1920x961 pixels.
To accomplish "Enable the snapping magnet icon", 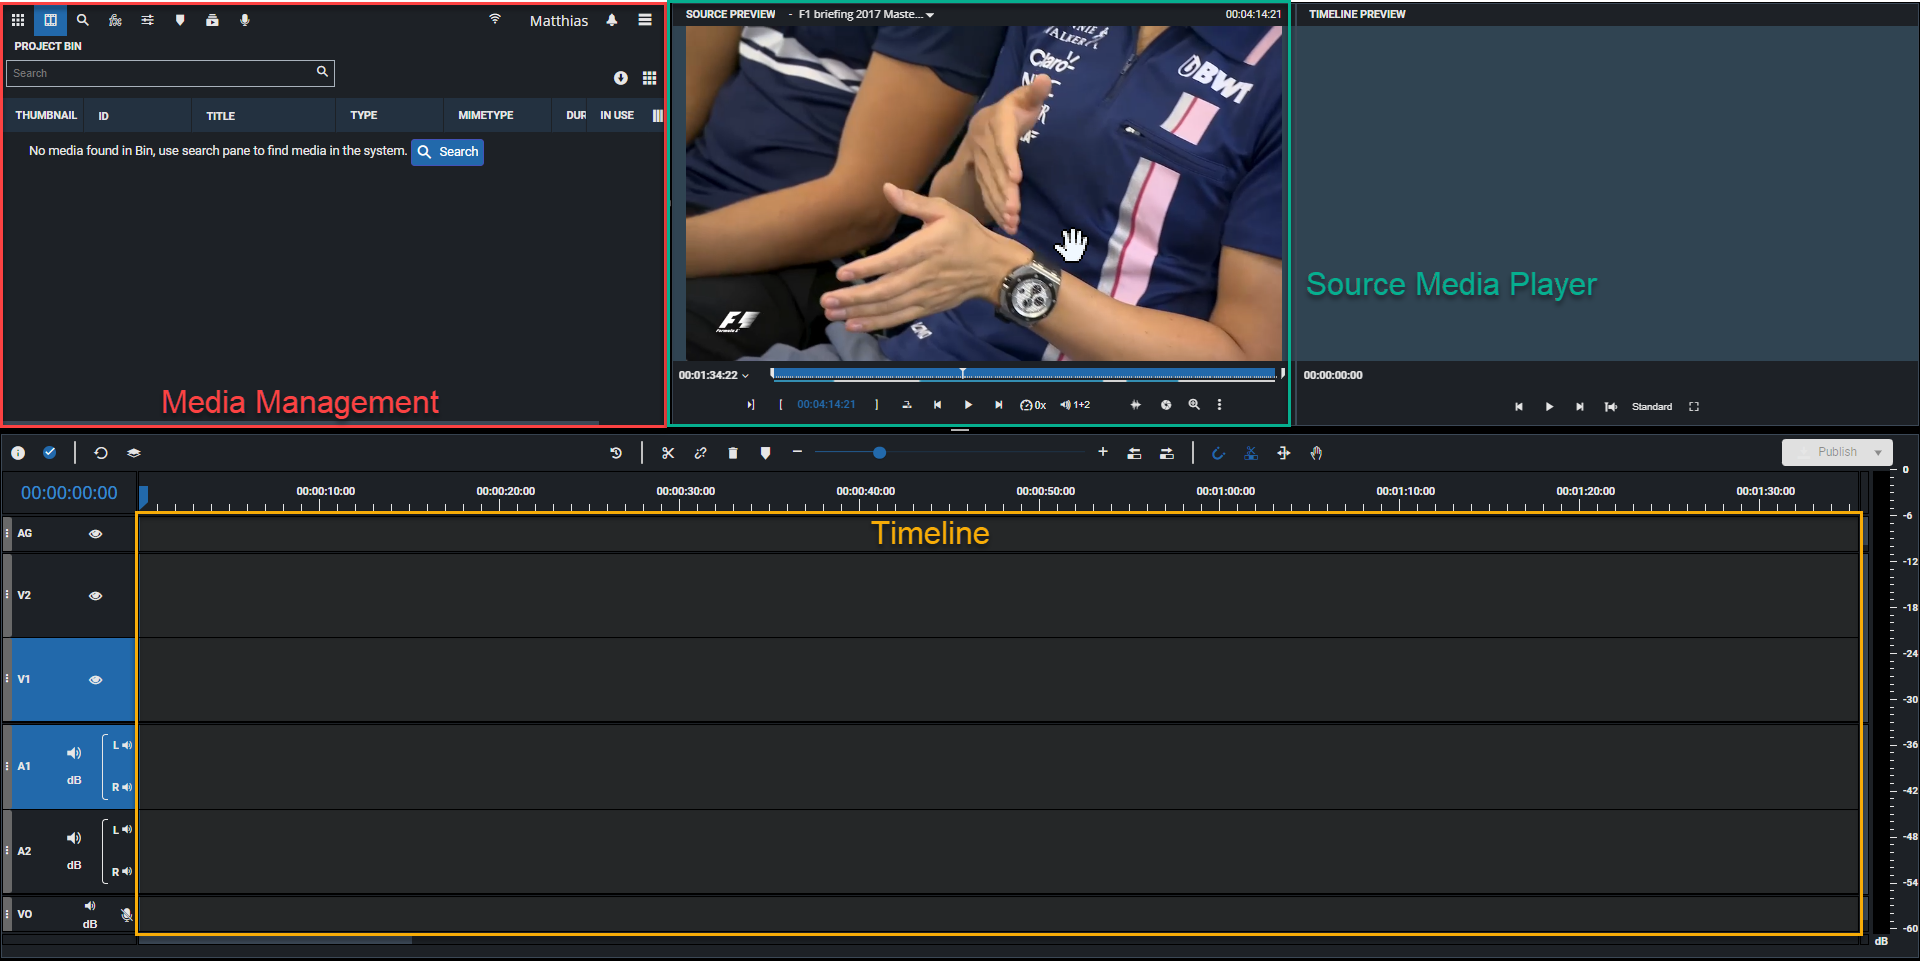I will pyautogui.click(x=1218, y=453).
